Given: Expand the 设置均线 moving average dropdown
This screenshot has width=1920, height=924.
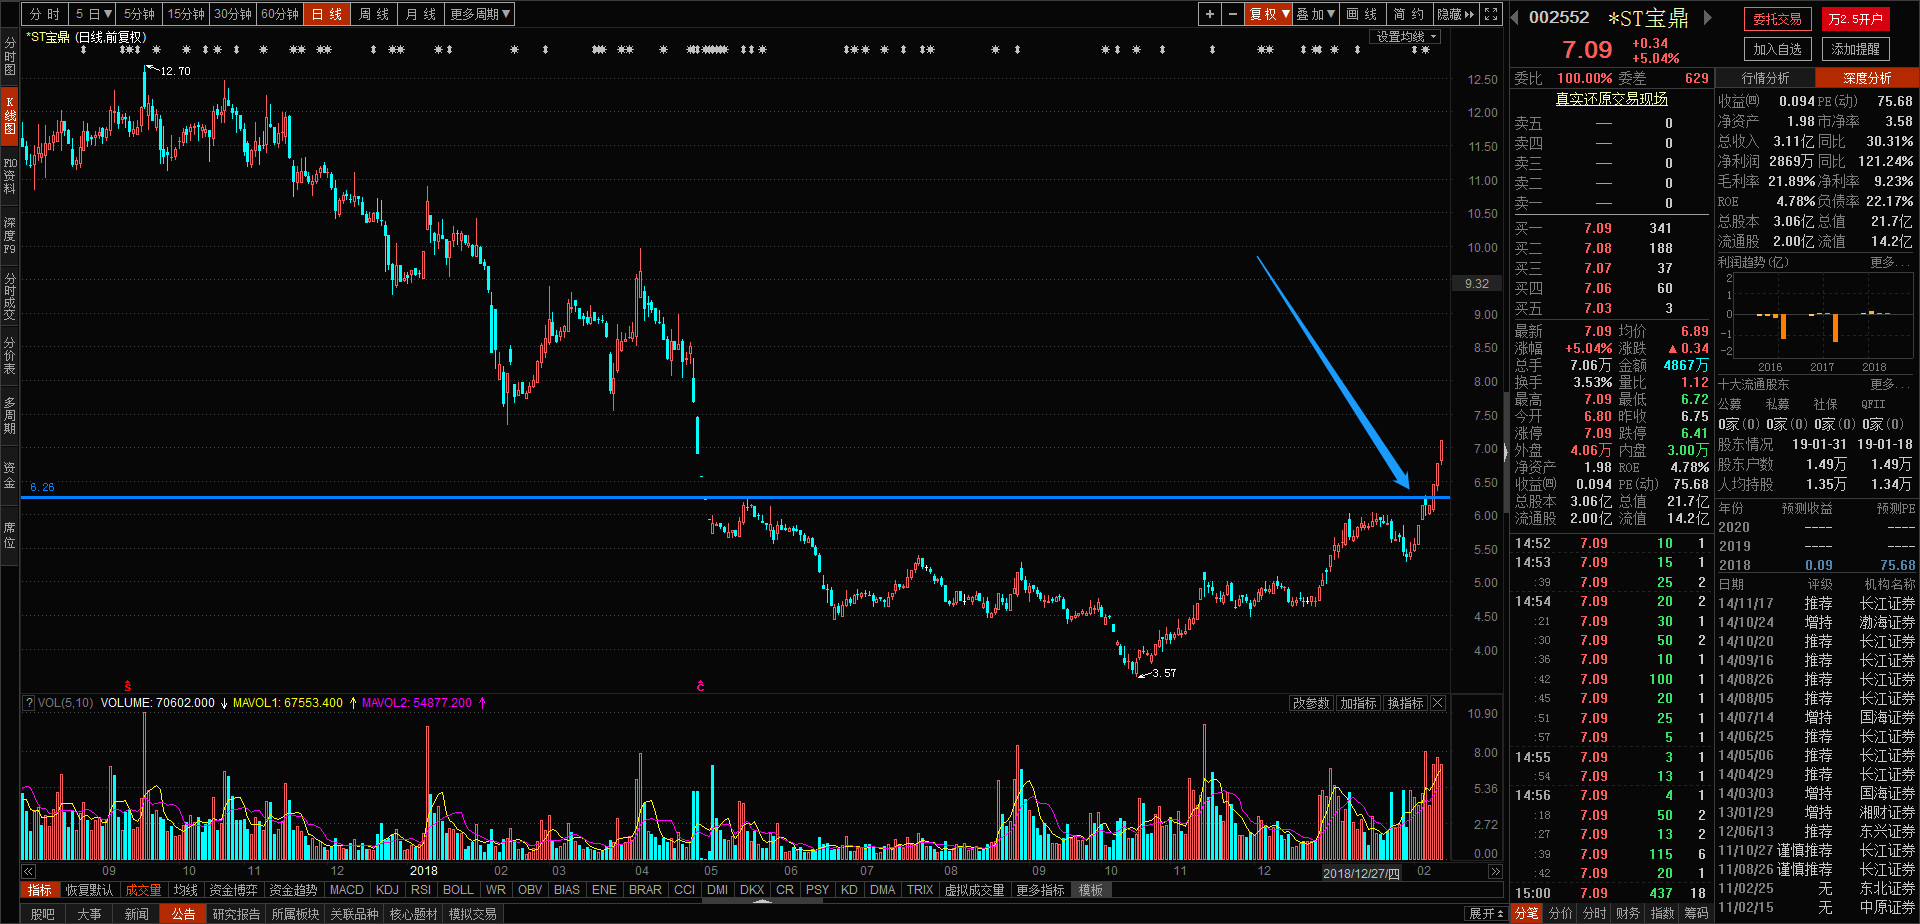Looking at the screenshot, I should (1406, 37).
